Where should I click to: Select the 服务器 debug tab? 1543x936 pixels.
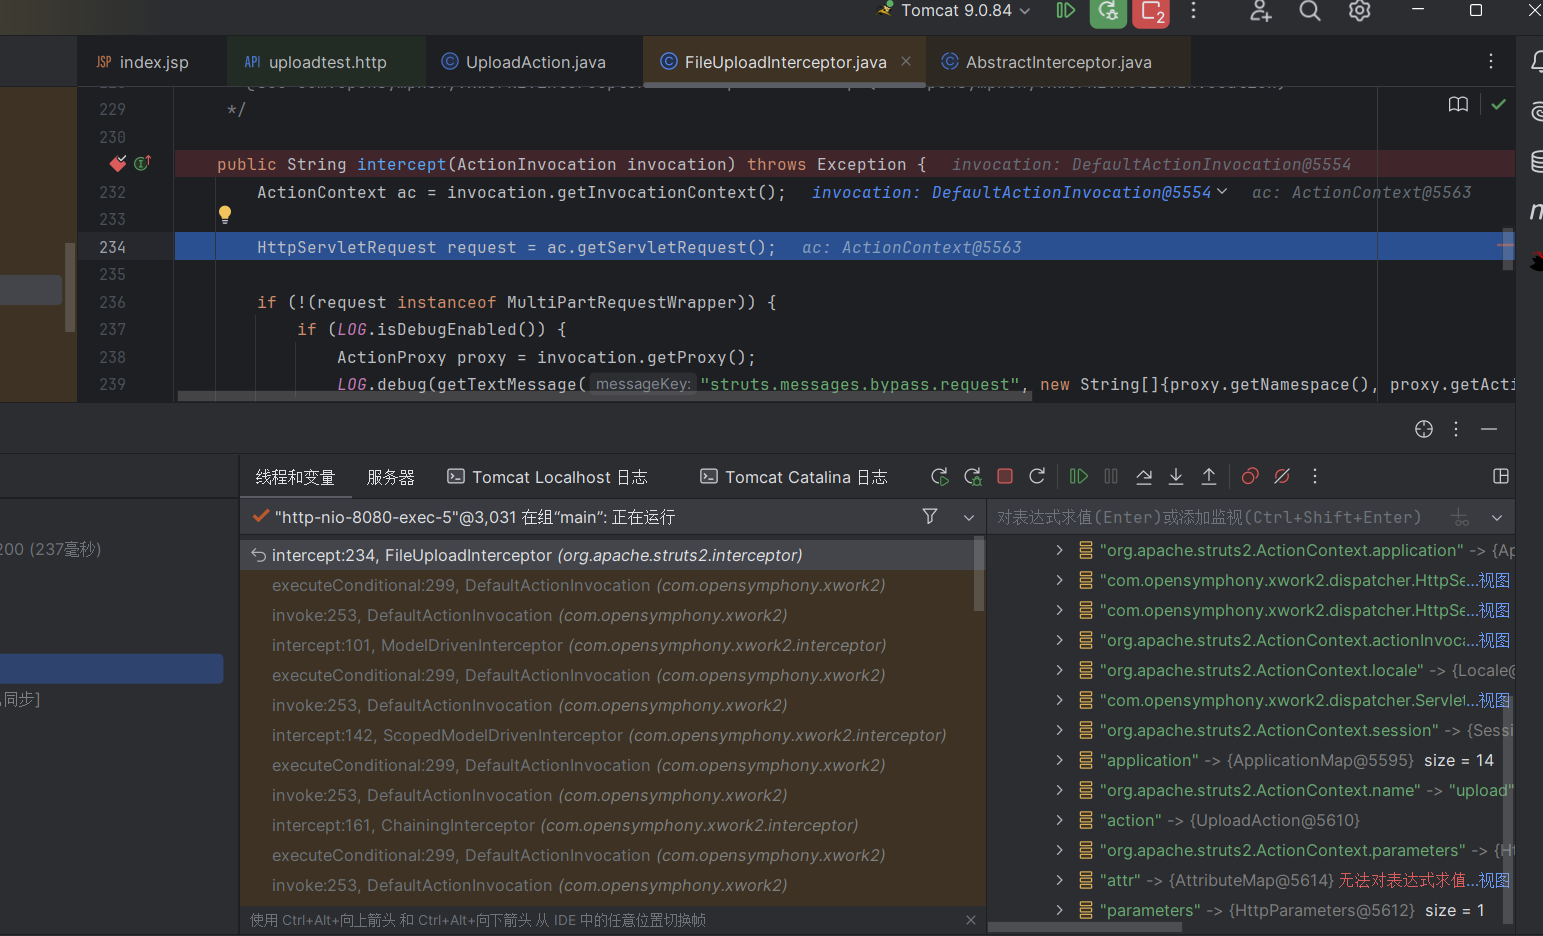[x=391, y=477]
